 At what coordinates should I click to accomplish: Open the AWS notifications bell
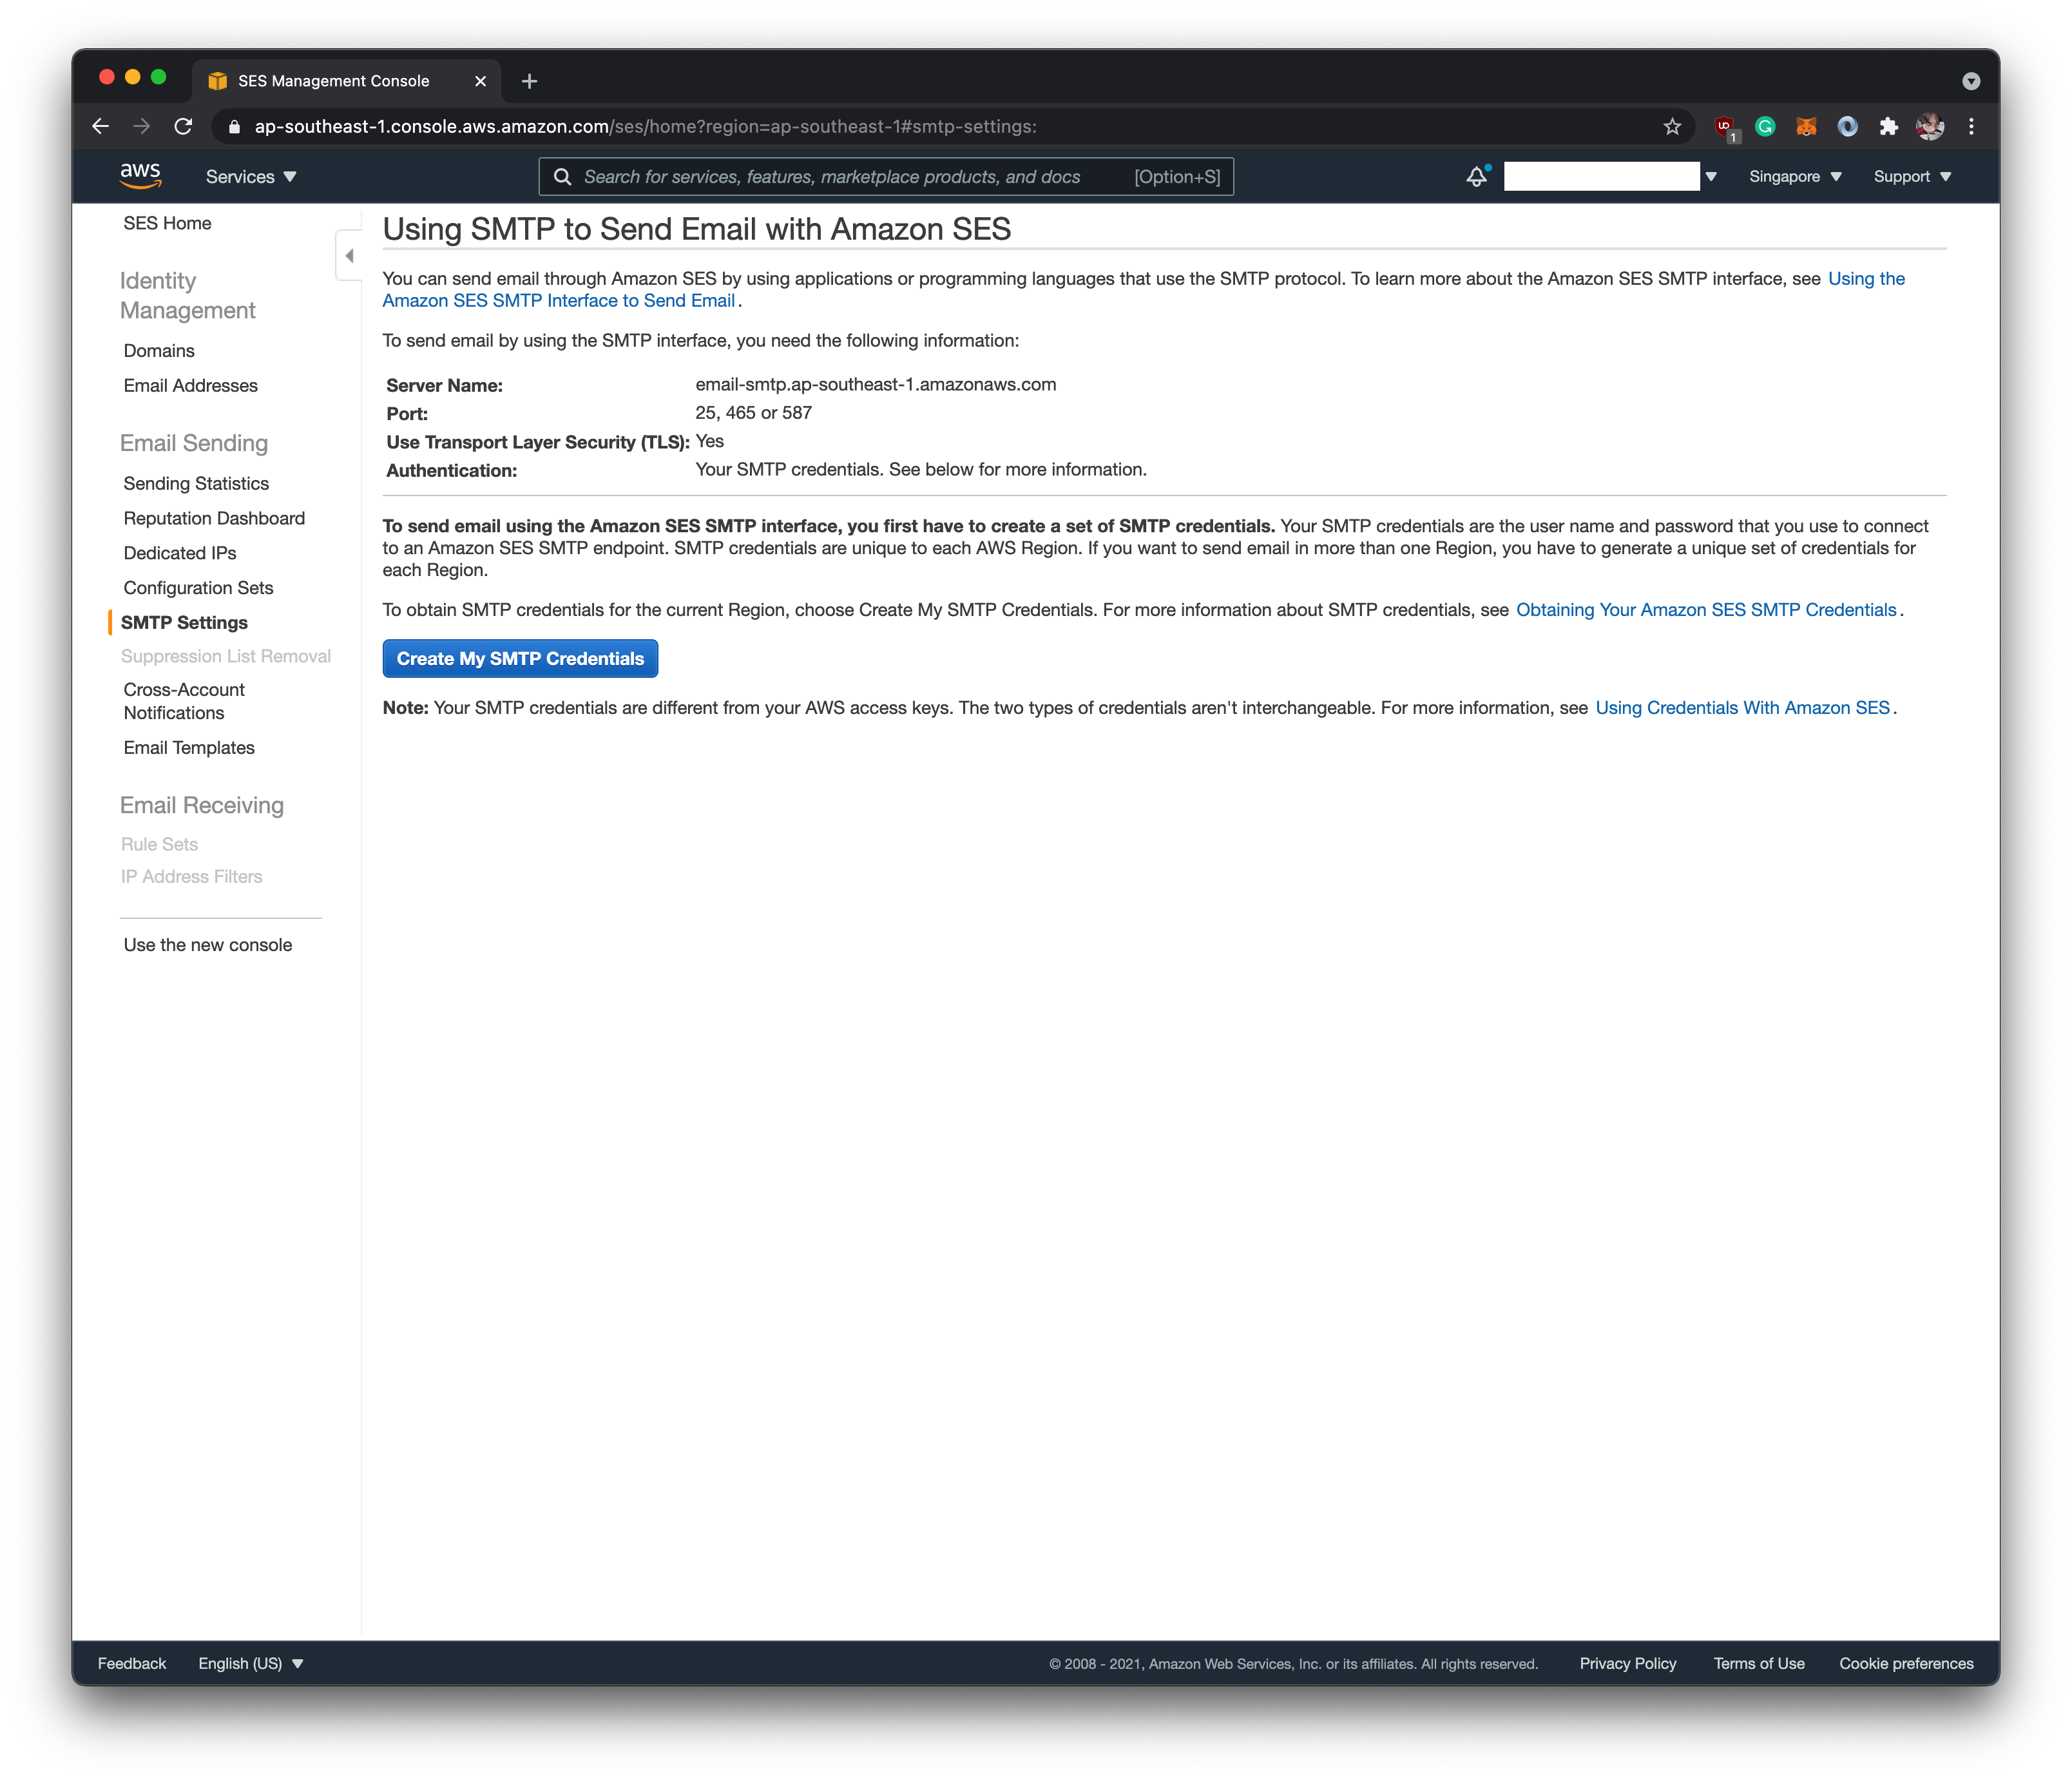click(x=1477, y=176)
